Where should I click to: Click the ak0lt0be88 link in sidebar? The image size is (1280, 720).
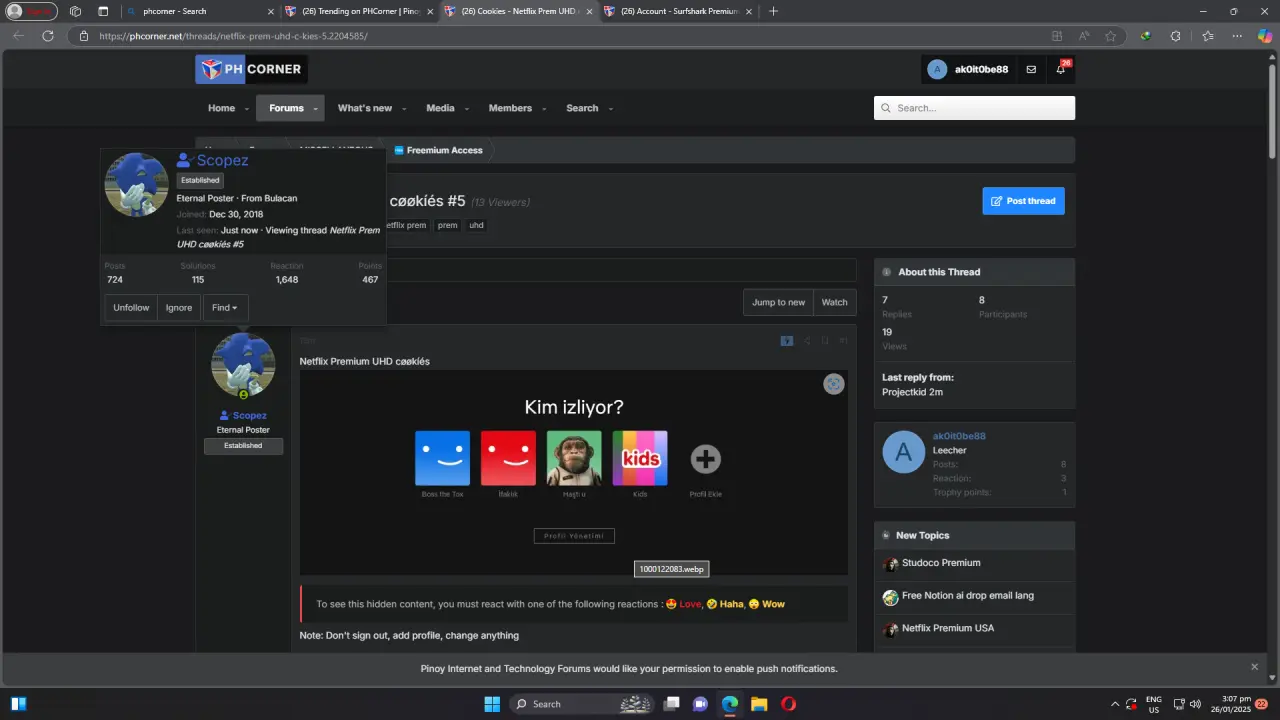tap(959, 436)
